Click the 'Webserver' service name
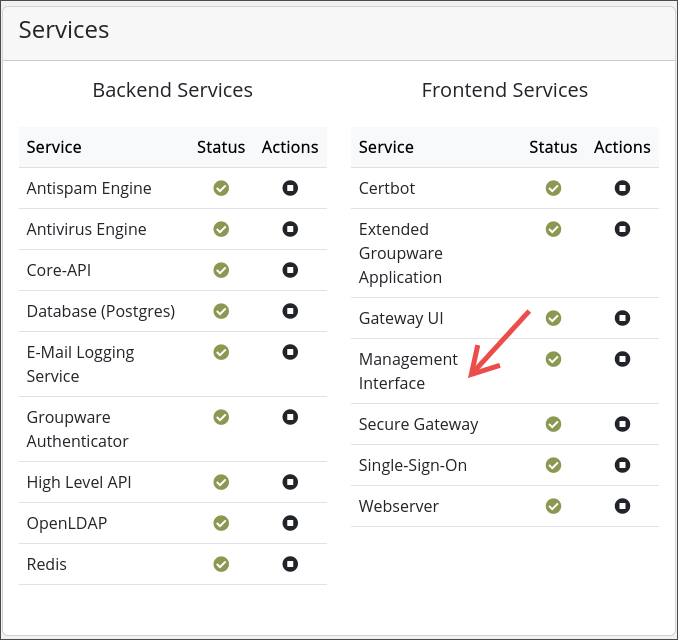This screenshot has width=678, height=640. pos(399,506)
